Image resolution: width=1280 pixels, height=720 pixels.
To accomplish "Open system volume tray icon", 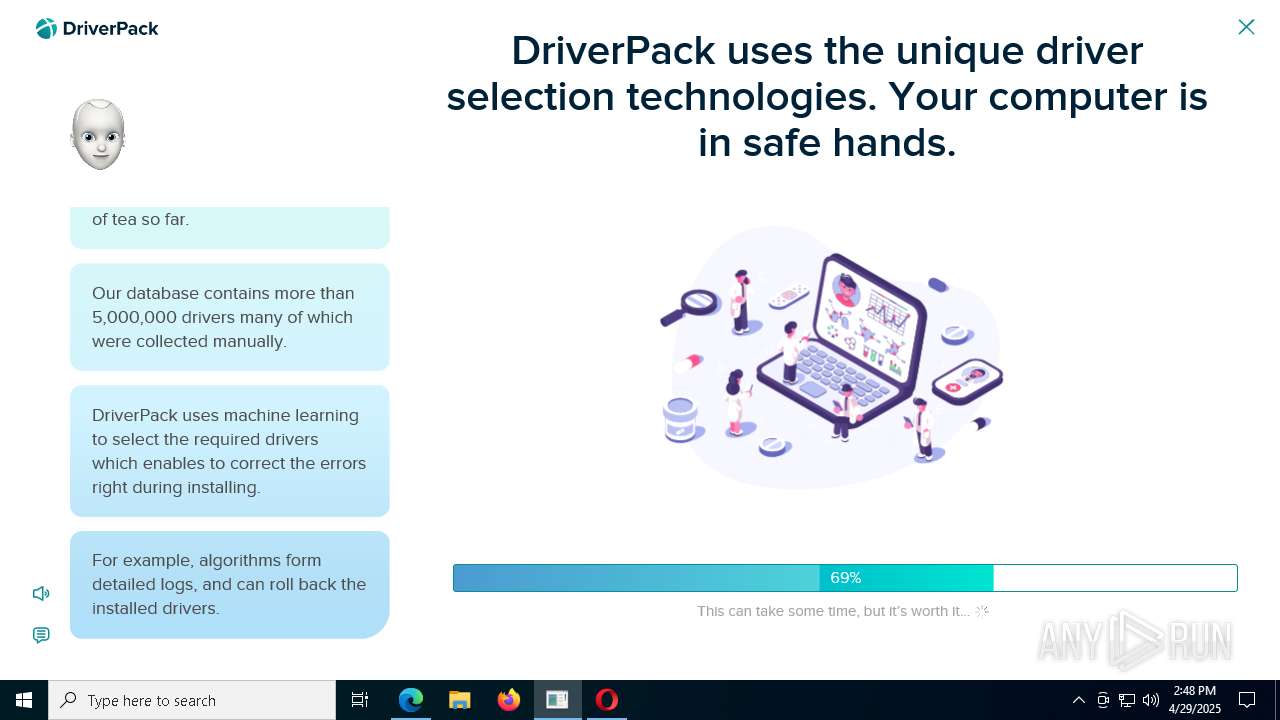I will tap(1151, 700).
